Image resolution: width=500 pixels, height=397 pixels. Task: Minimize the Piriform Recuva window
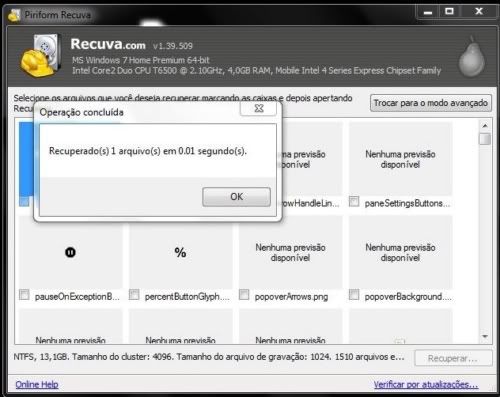428,12
